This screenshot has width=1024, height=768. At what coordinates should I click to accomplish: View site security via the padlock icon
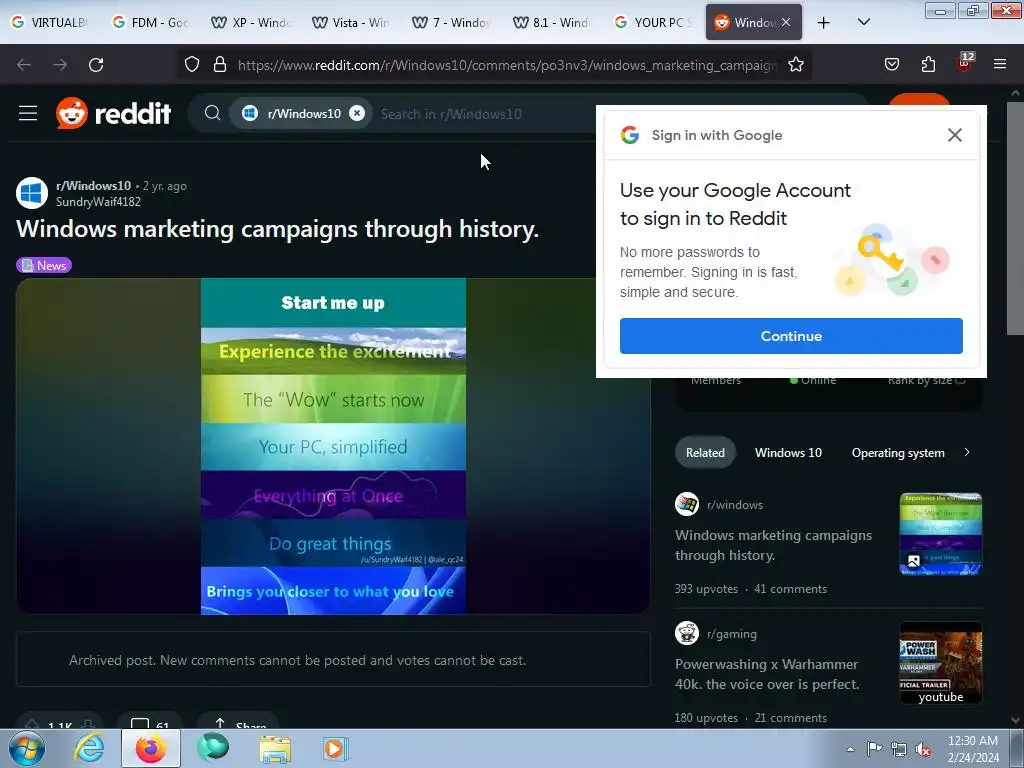click(220, 64)
